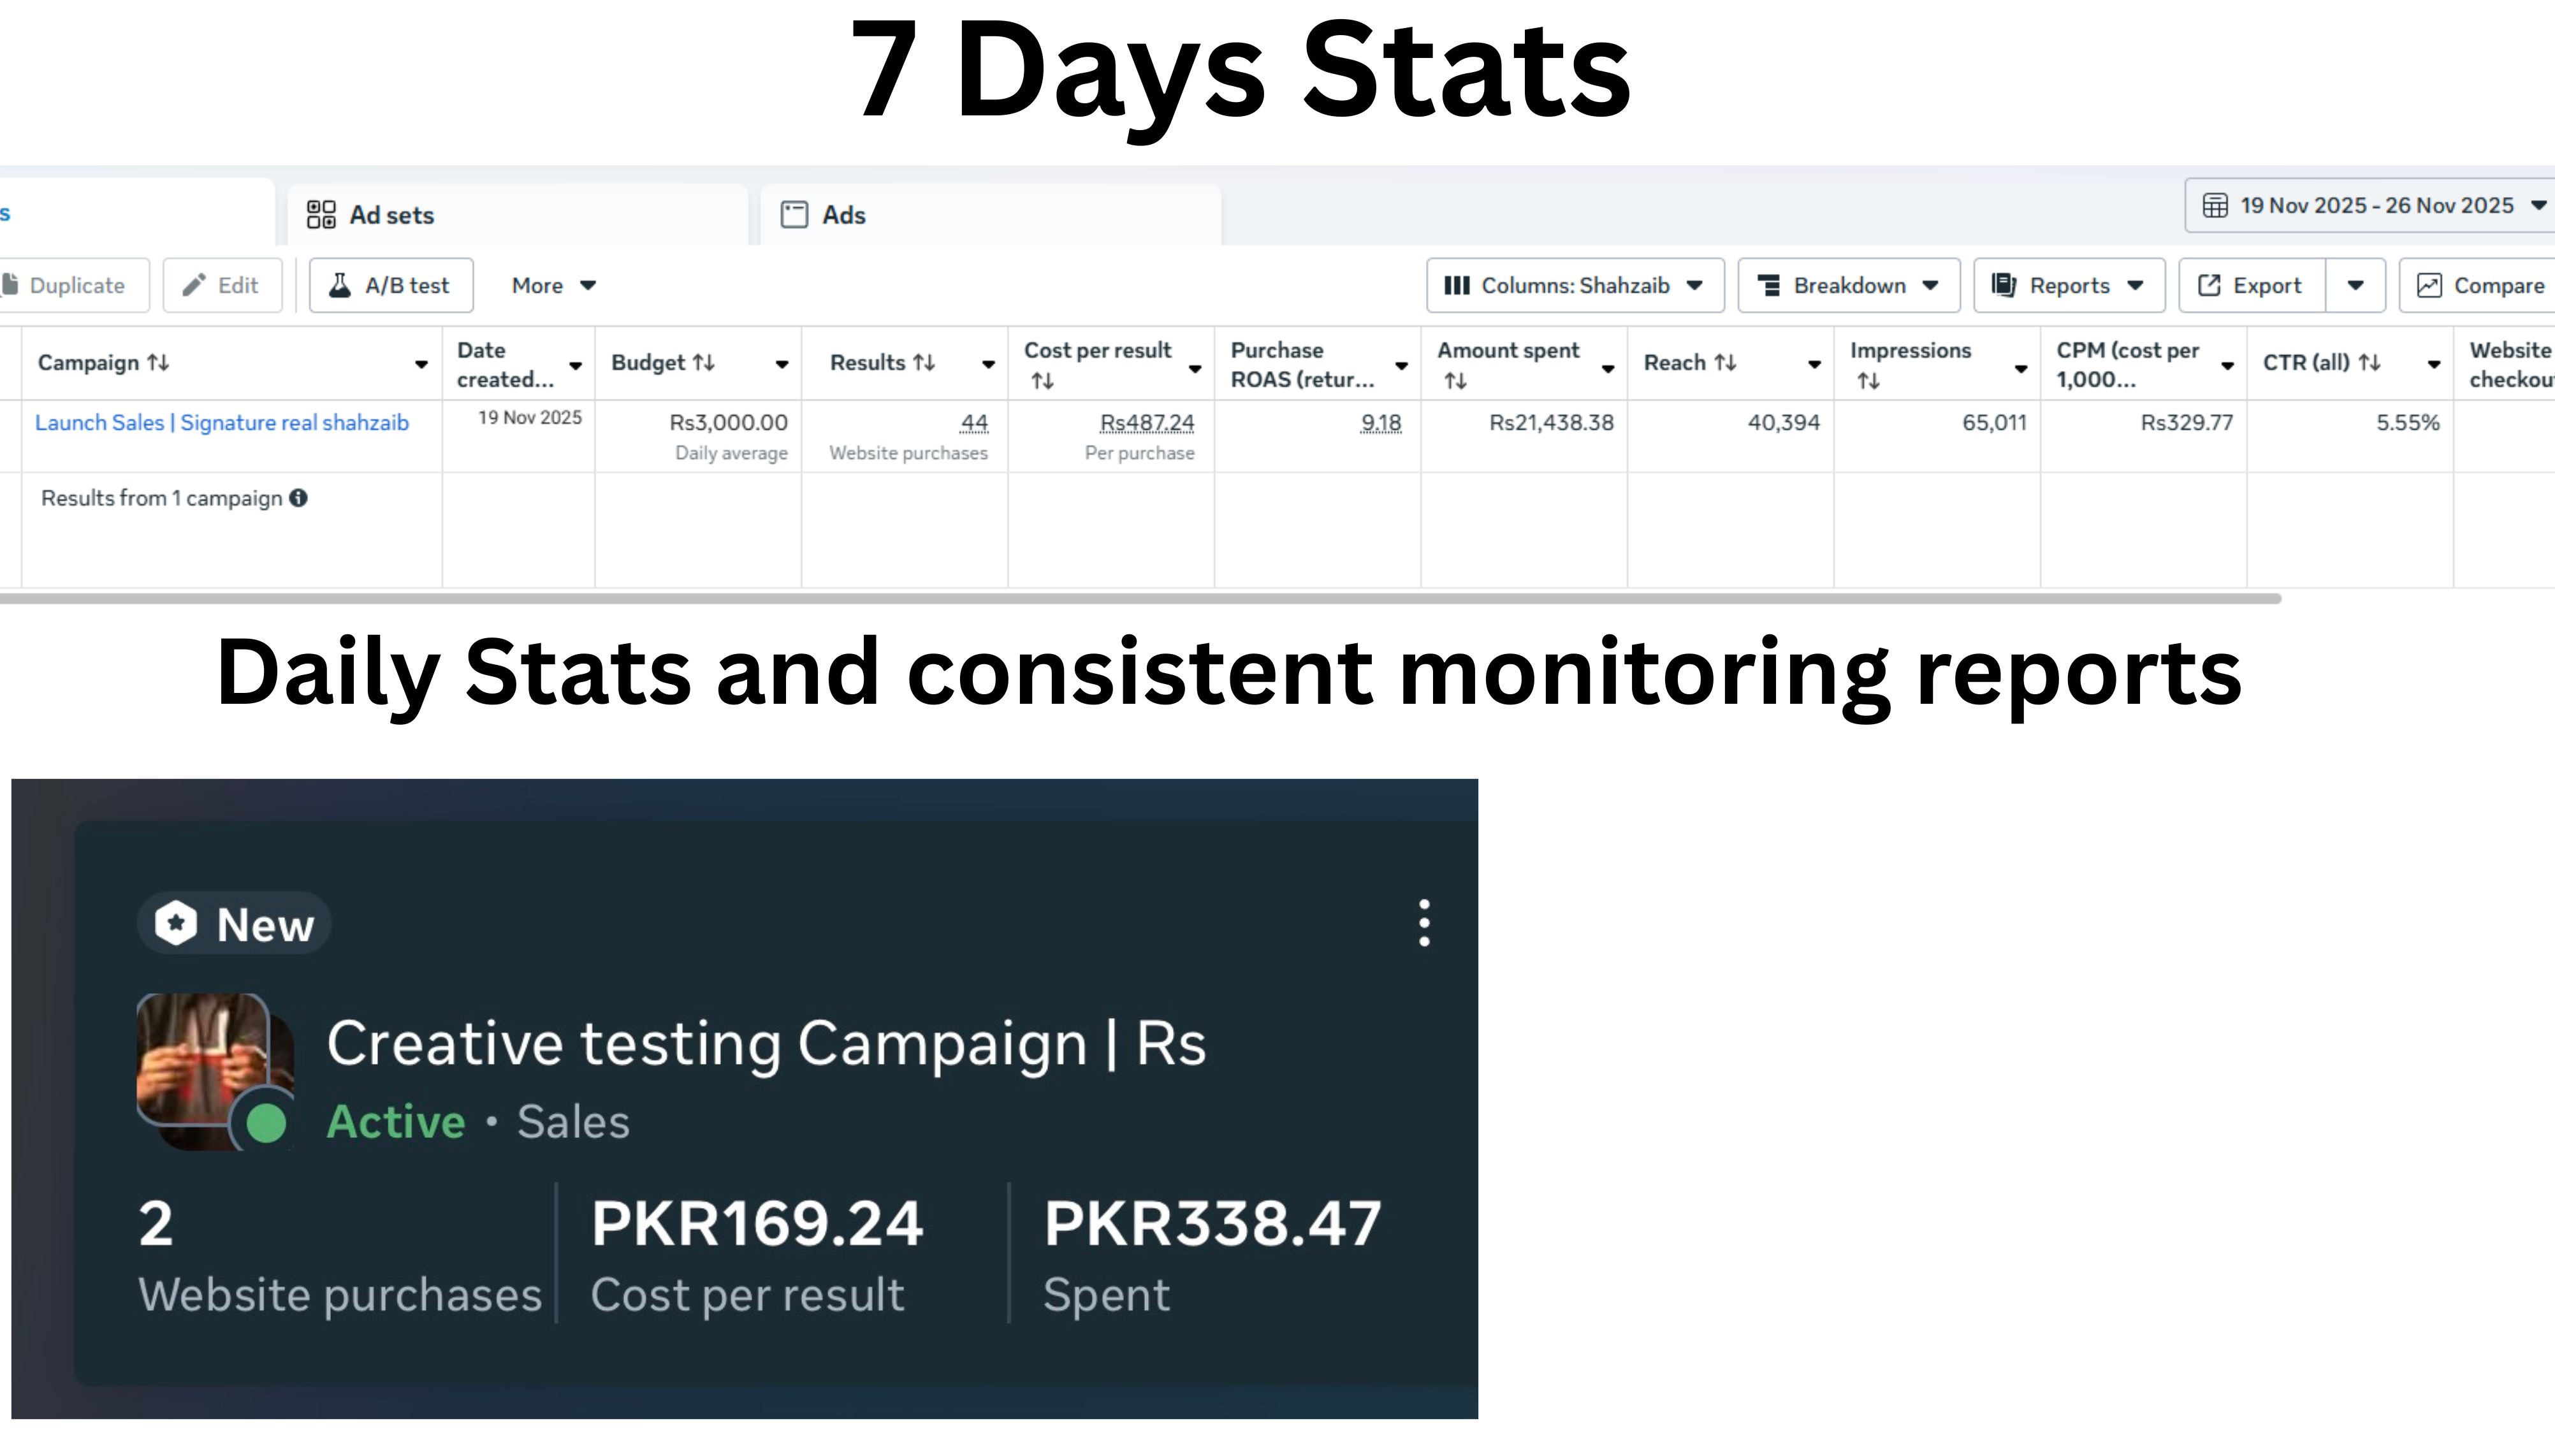Switch to the Ads tab
Viewport: 2555px width, 1456px height.
843,215
